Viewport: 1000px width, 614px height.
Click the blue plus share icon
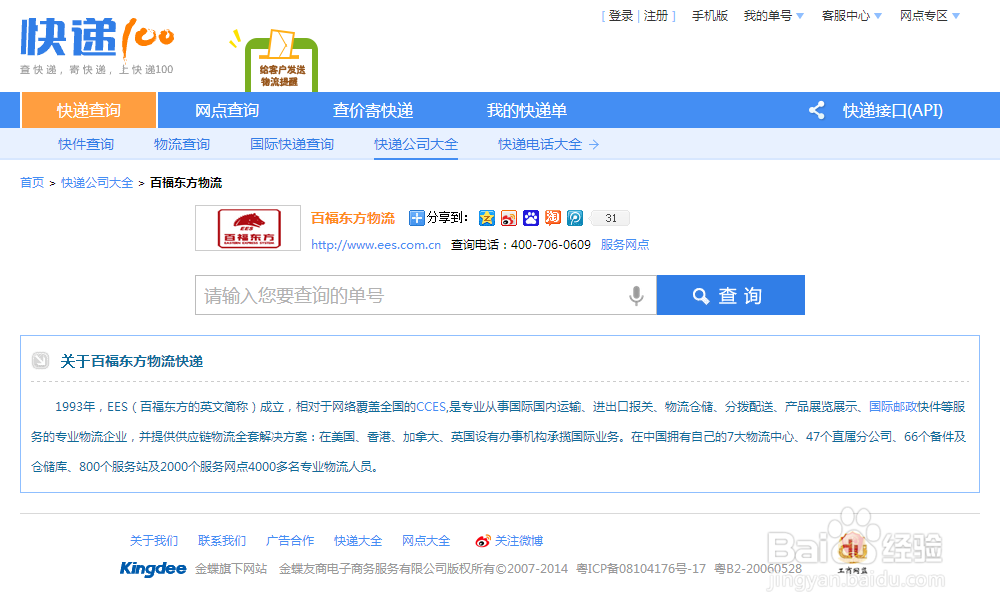tap(416, 218)
